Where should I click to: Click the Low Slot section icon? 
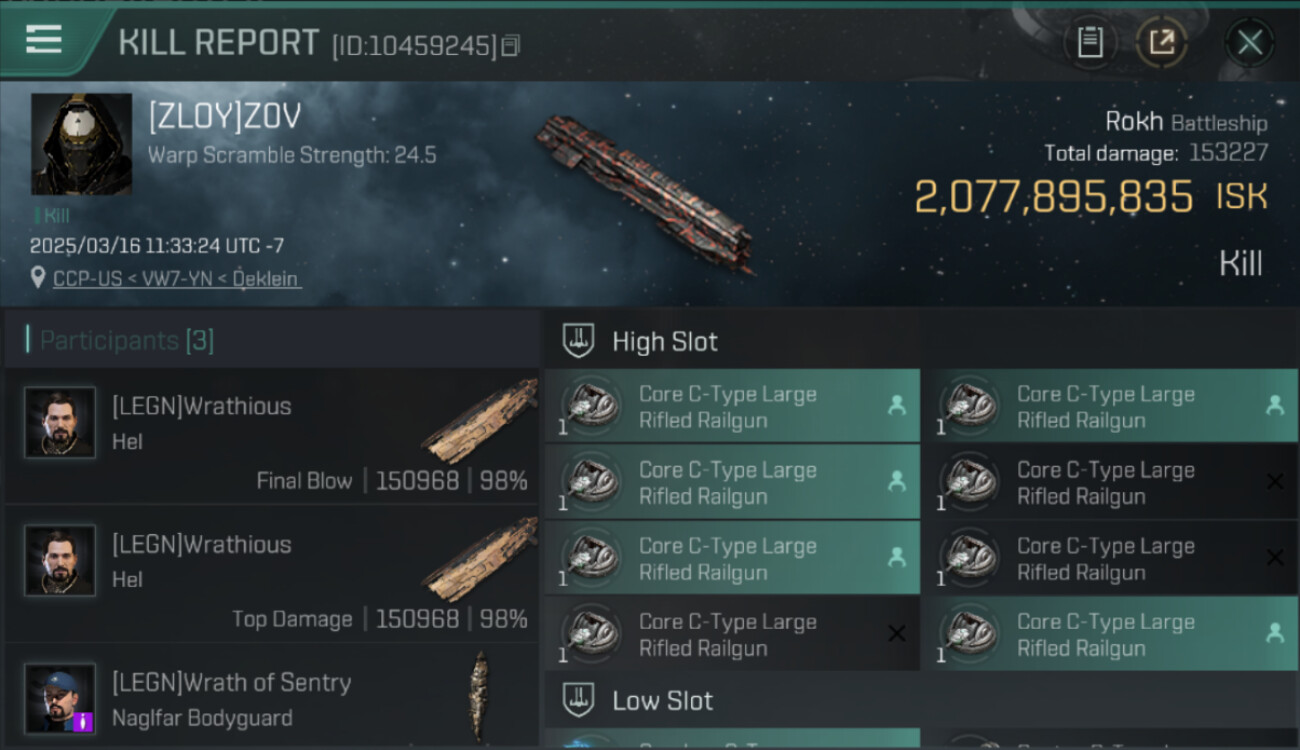(x=580, y=700)
